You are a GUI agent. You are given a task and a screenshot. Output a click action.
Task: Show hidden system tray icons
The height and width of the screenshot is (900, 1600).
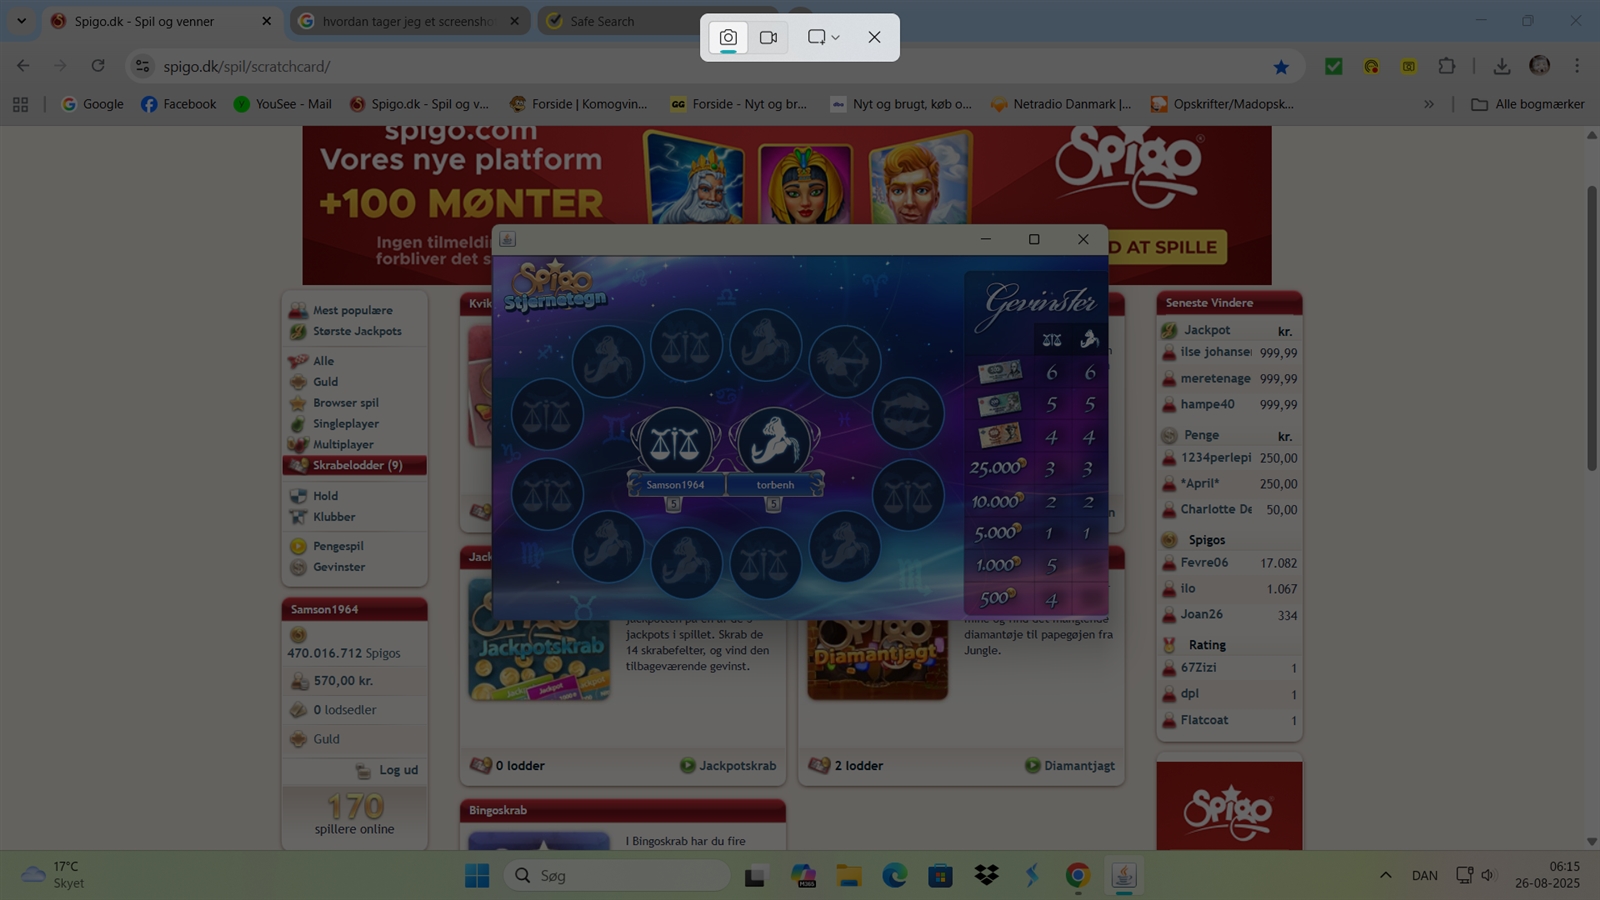1385,875
